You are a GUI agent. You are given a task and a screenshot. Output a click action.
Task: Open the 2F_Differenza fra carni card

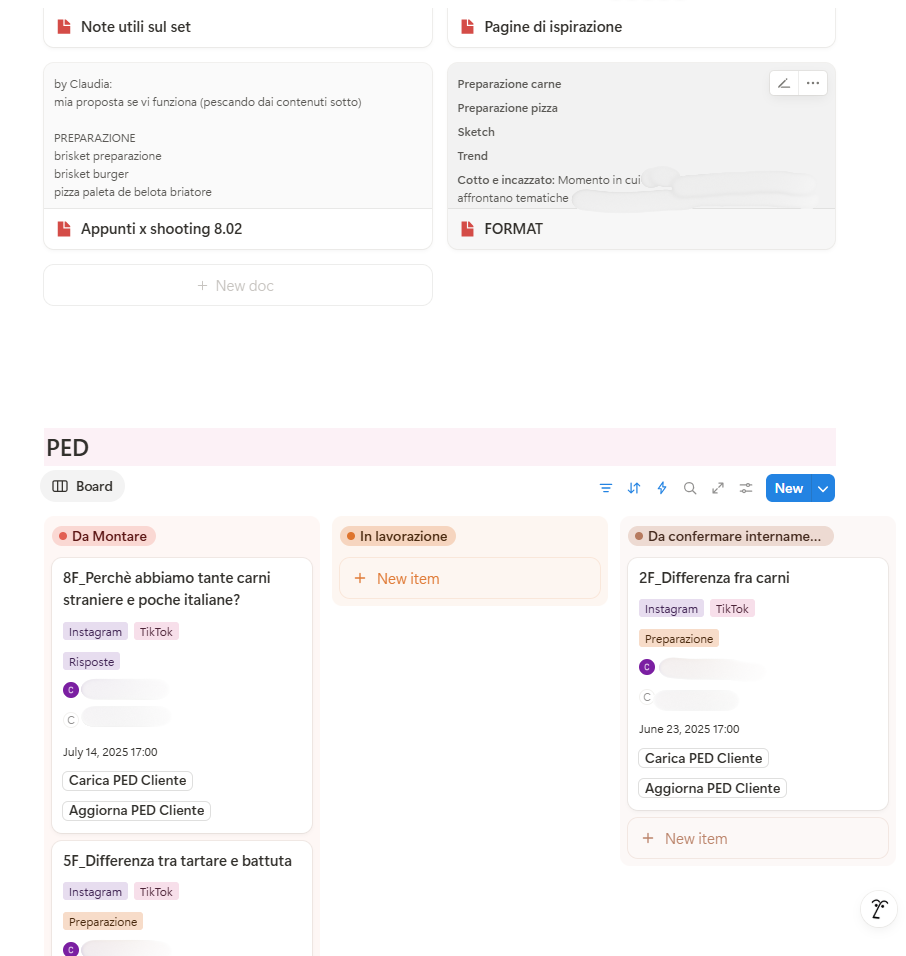point(714,578)
